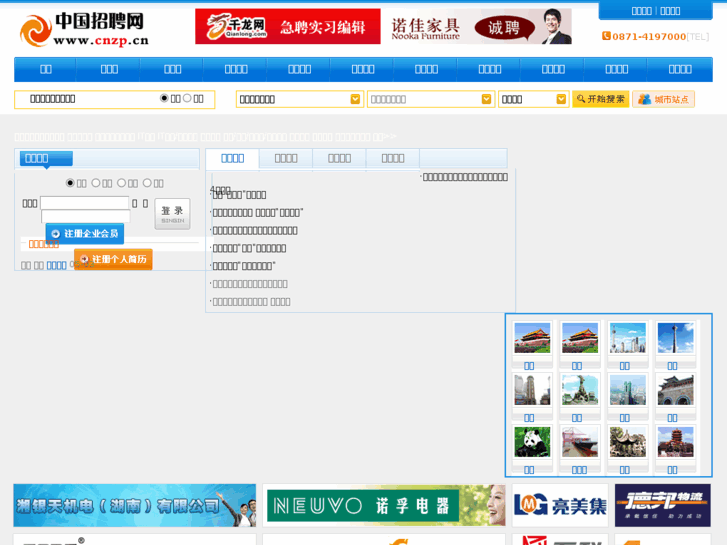Open the 城市站点 city sites button
Viewport: 727px width, 545px height.
click(663, 99)
